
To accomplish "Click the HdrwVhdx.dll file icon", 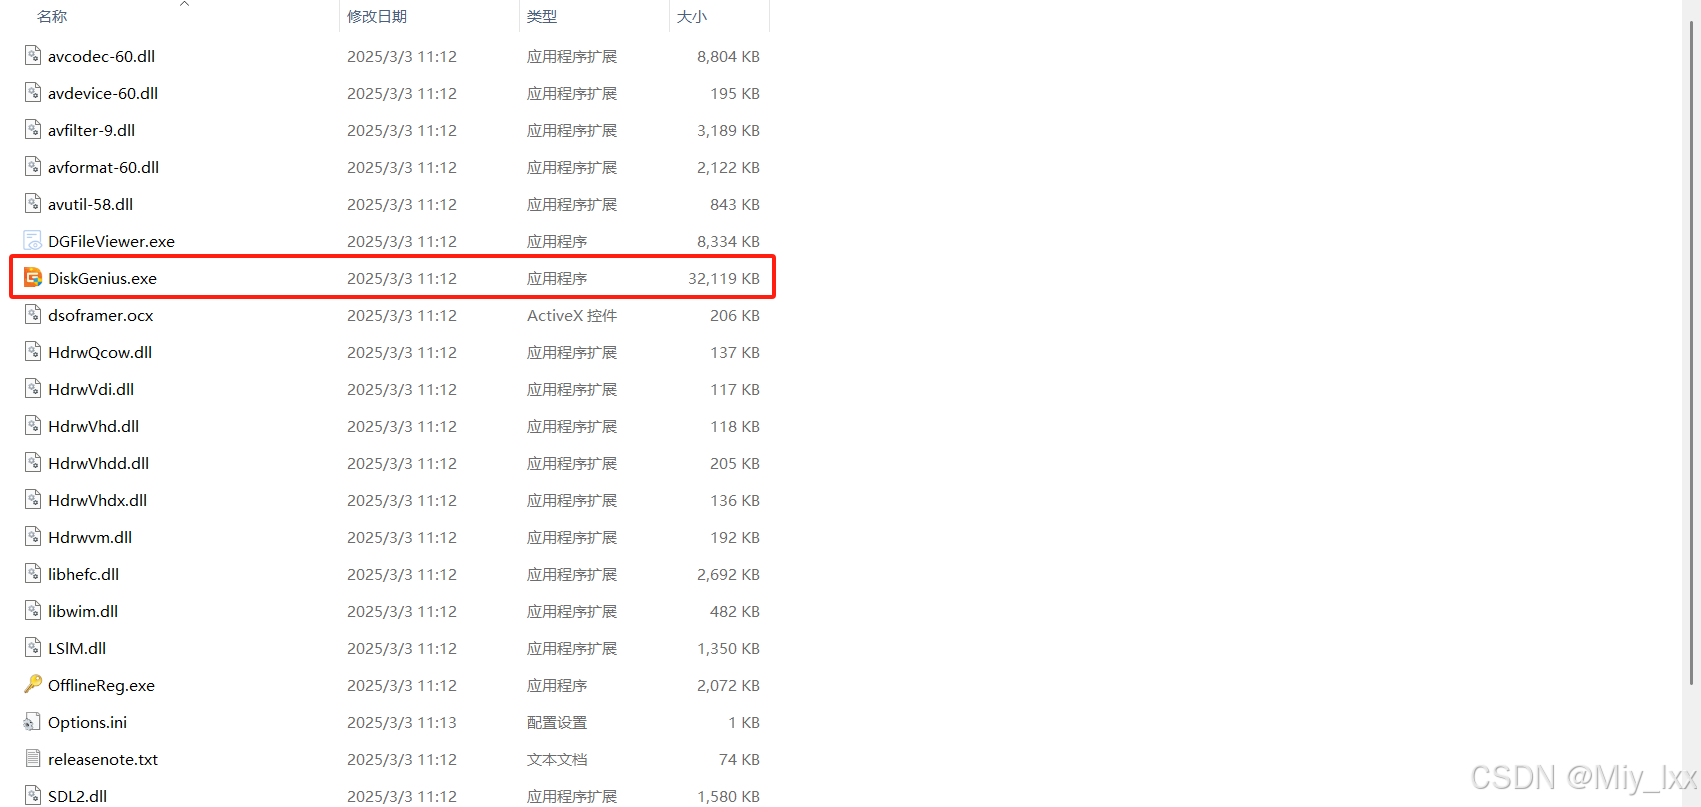I will pyautogui.click(x=33, y=500).
